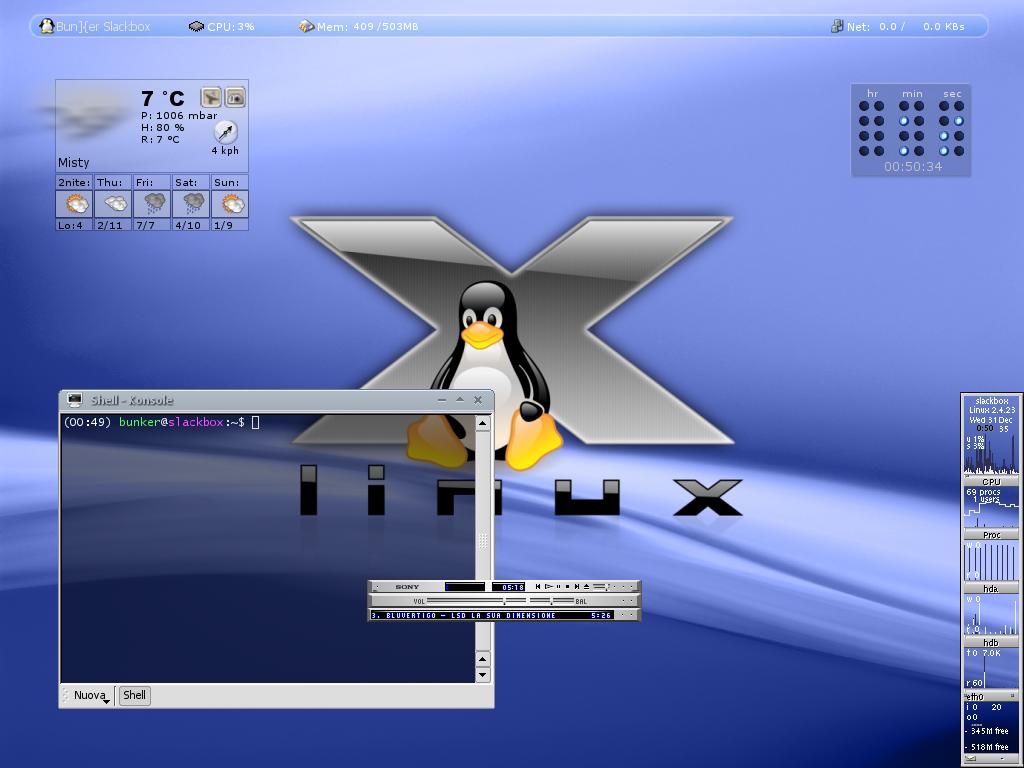
Task: Click the Misty weather condition text
Action: tap(73, 163)
